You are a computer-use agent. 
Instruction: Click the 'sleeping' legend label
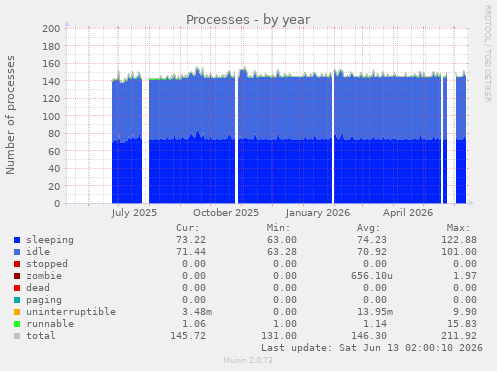(x=50, y=240)
